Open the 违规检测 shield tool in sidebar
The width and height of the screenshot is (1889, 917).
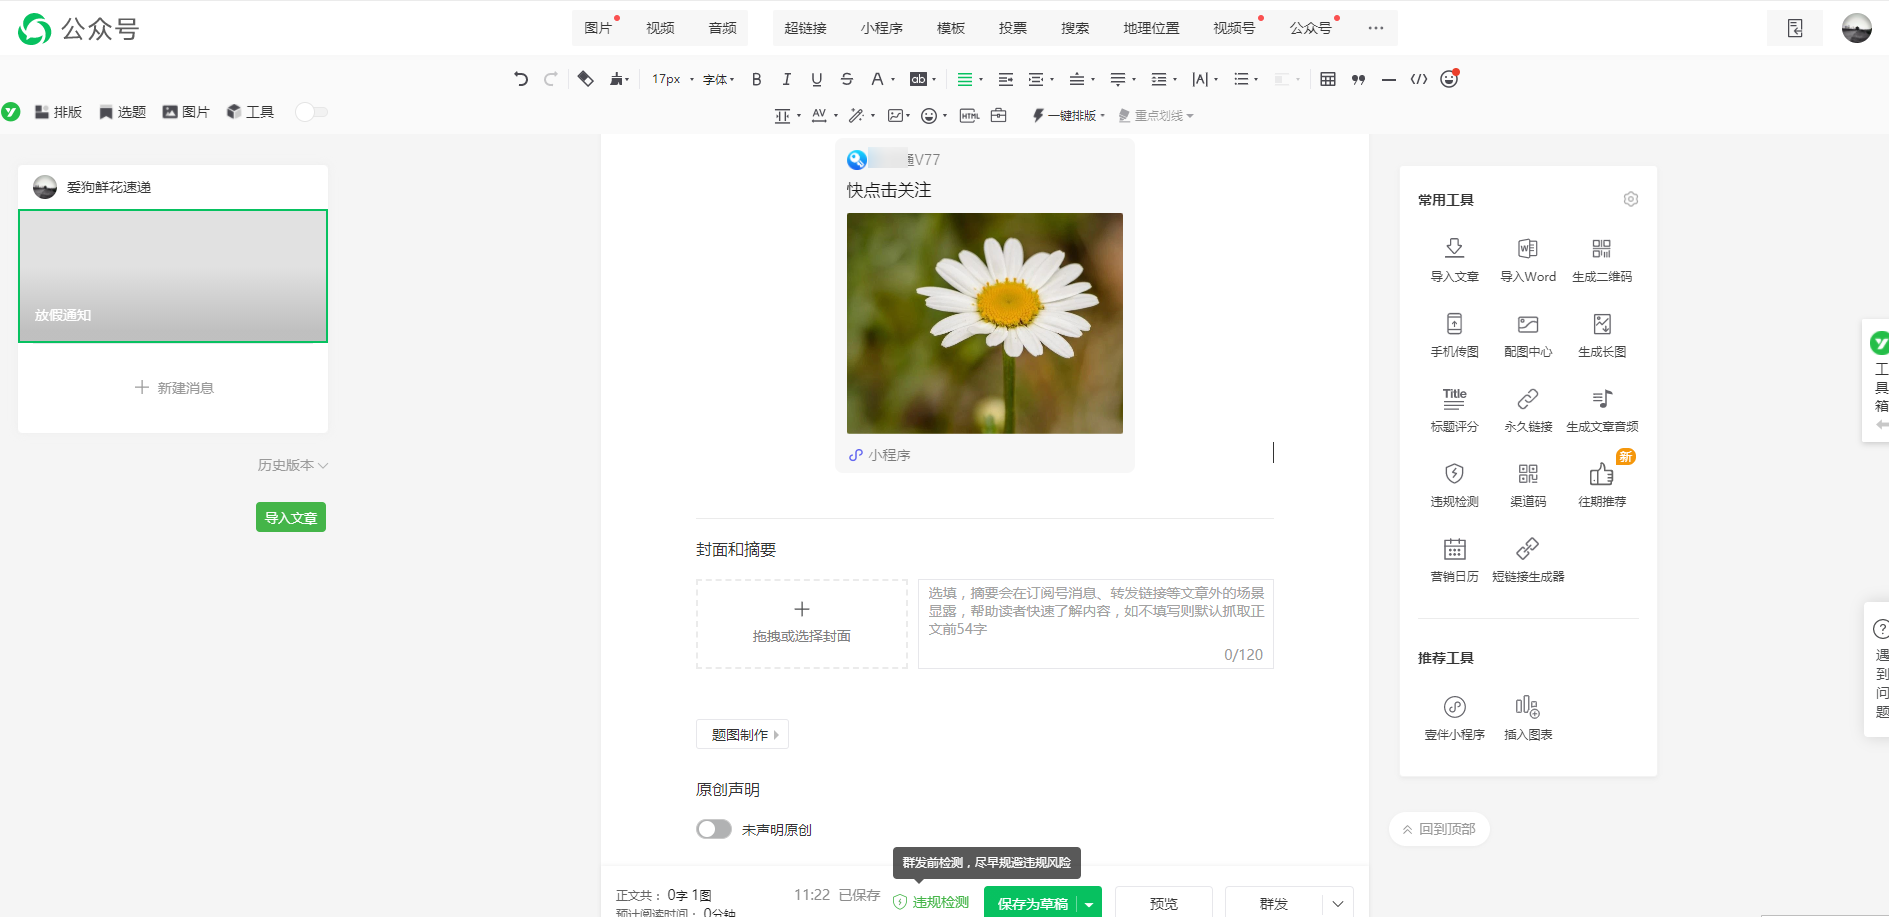pos(1454,484)
